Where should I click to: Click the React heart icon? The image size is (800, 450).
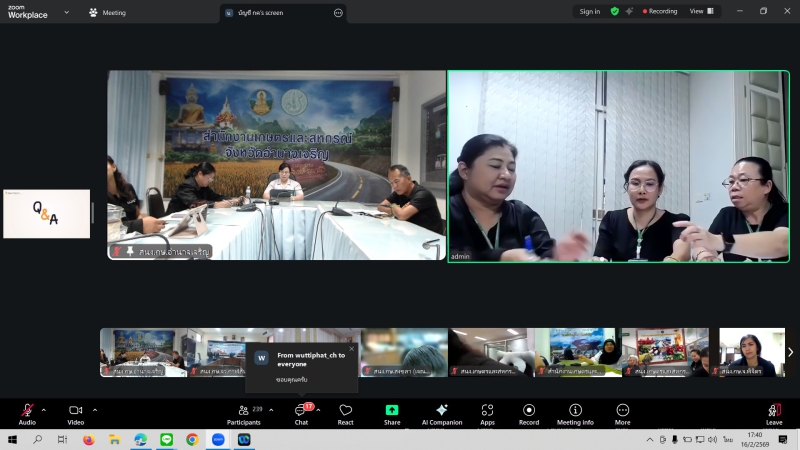[346, 411]
